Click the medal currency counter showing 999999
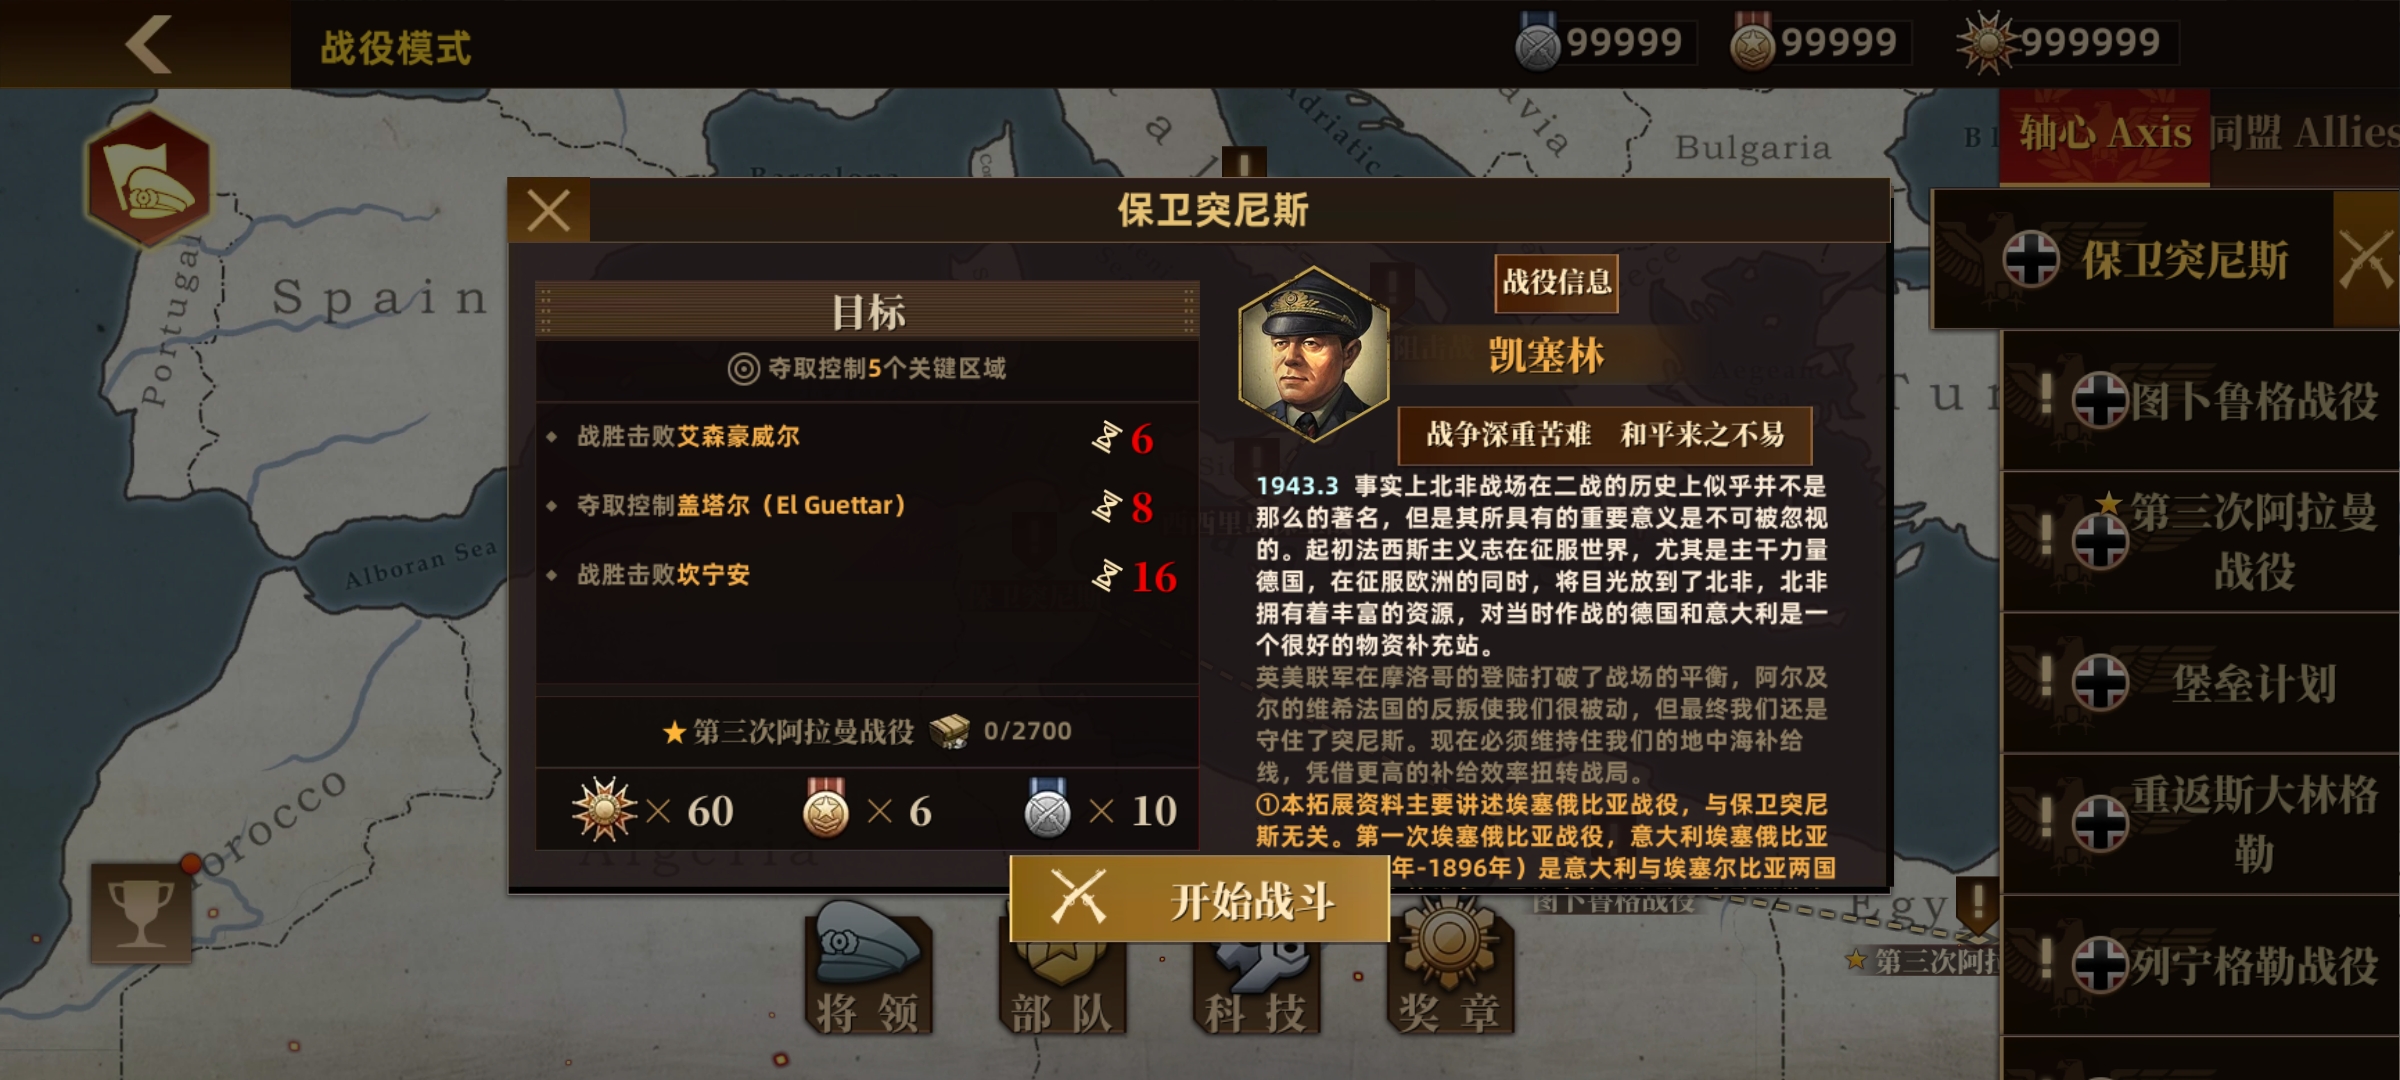2400x1080 pixels. (2068, 43)
